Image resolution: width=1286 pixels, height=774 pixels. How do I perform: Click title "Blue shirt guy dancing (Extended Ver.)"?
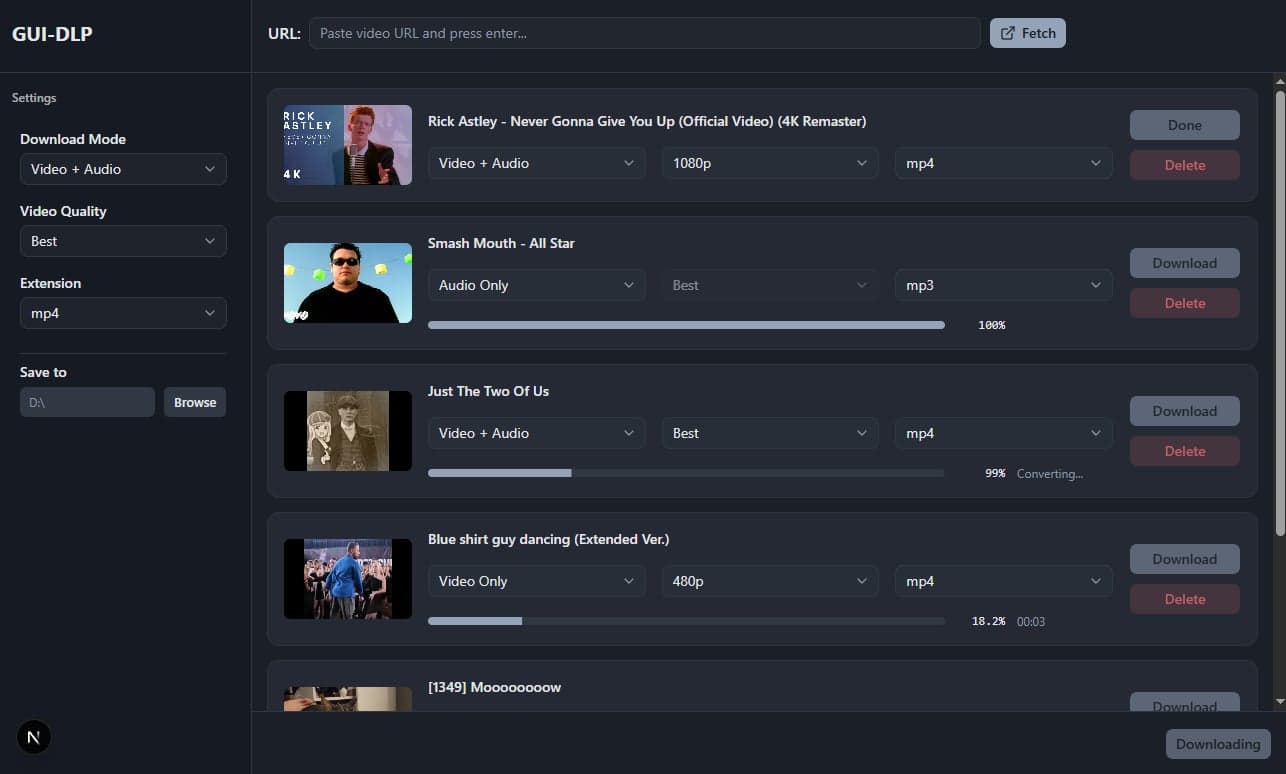tap(549, 539)
